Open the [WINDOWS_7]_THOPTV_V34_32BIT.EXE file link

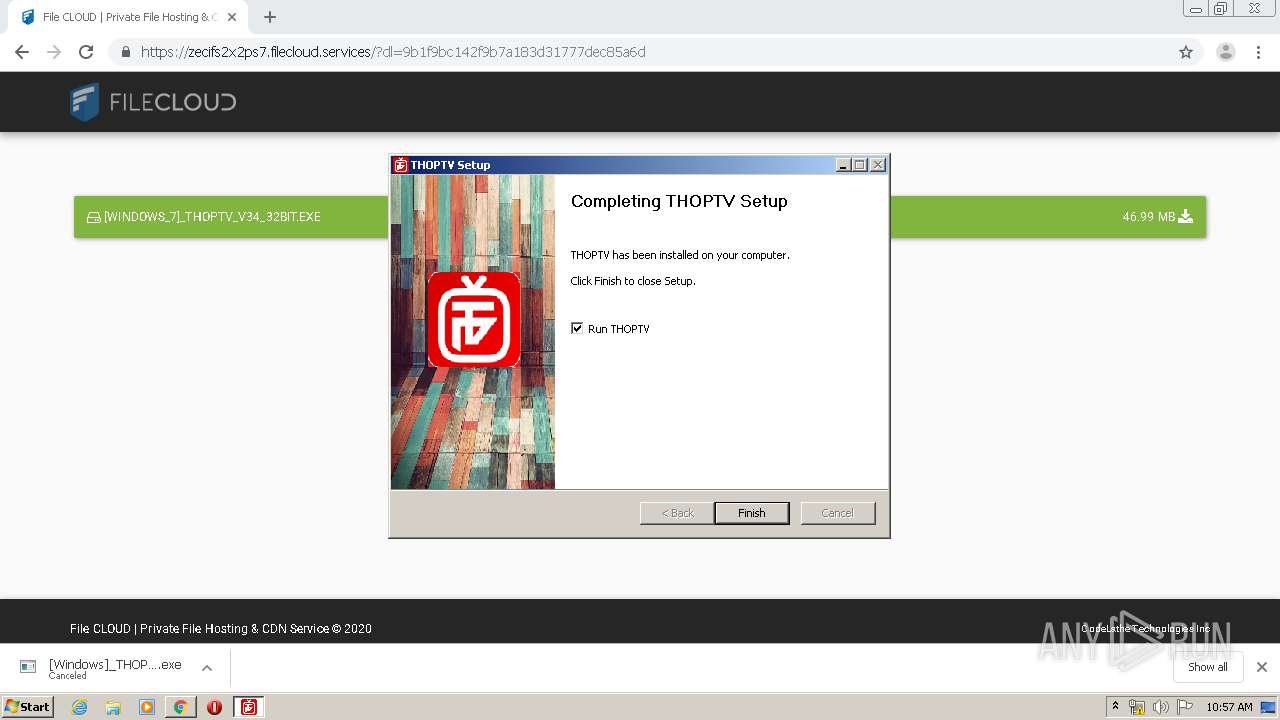pyautogui.click(x=212, y=217)
